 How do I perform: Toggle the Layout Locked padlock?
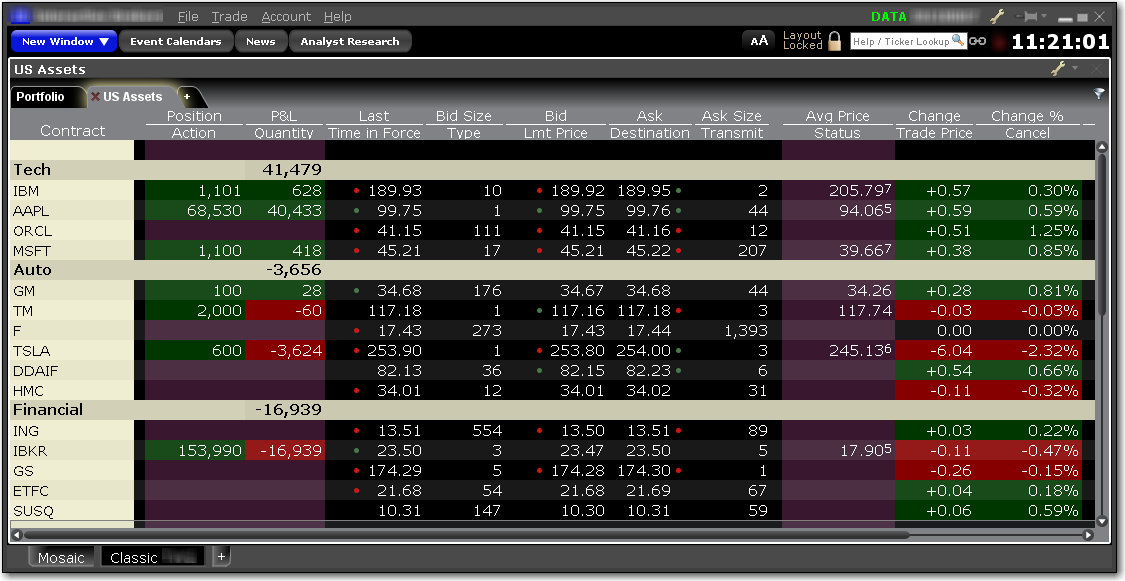(834, 41)
